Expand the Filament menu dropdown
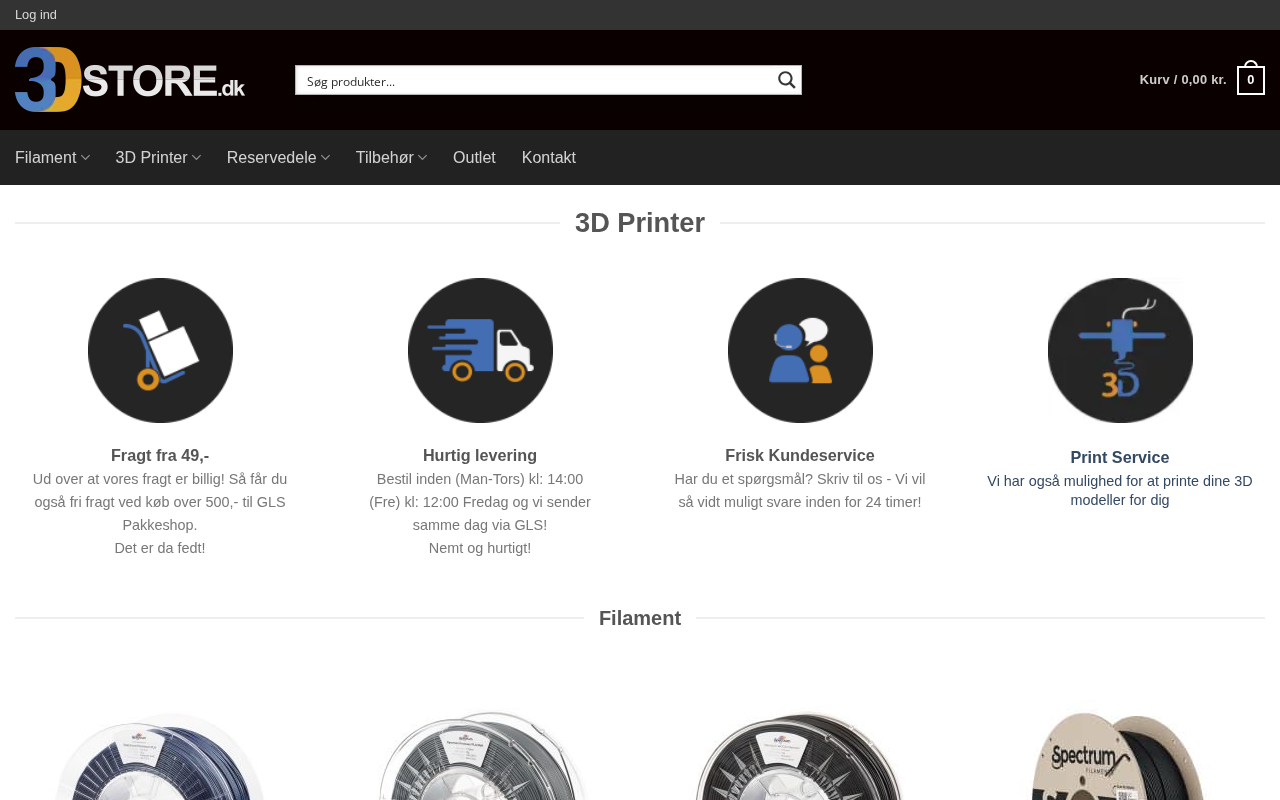This screenshot has height=800, width=1280. [52, 158]
